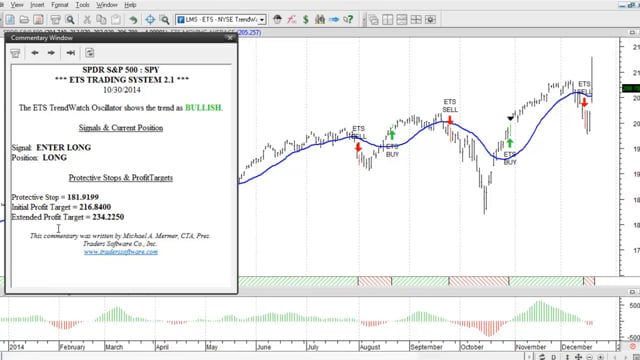This screenshot has height=360, width=640.
Task: Click the four-pane window layout icon
Action: point(416,19)
